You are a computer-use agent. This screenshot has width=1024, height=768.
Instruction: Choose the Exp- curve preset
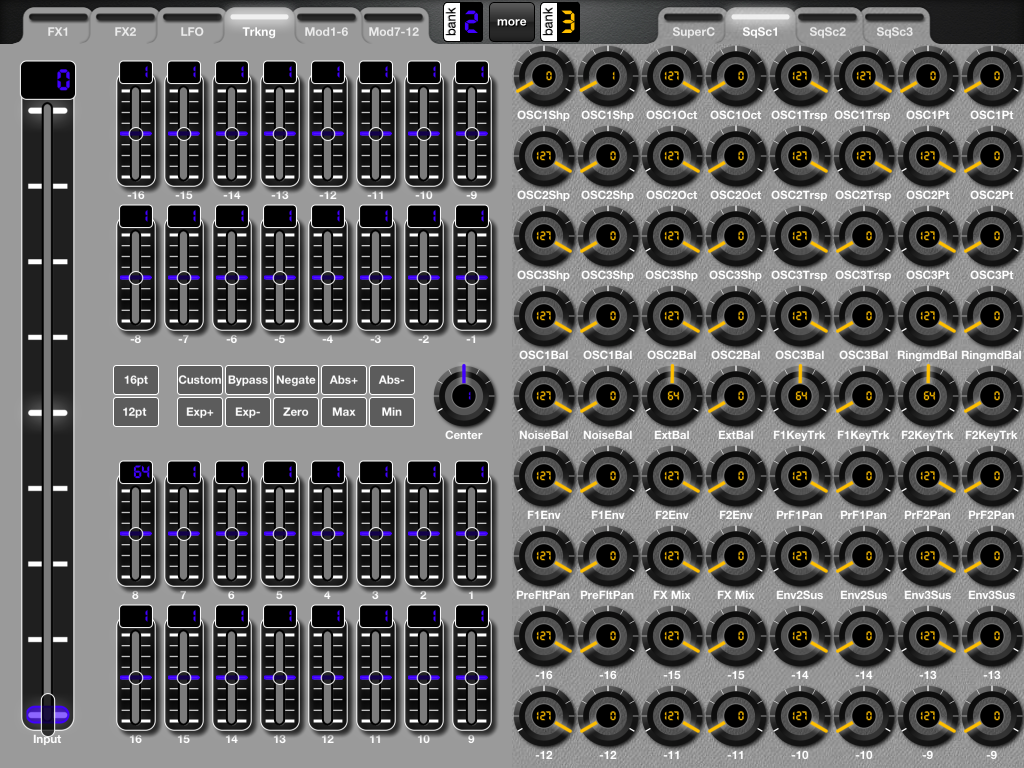pyautogui.click(x=248, y=412)
